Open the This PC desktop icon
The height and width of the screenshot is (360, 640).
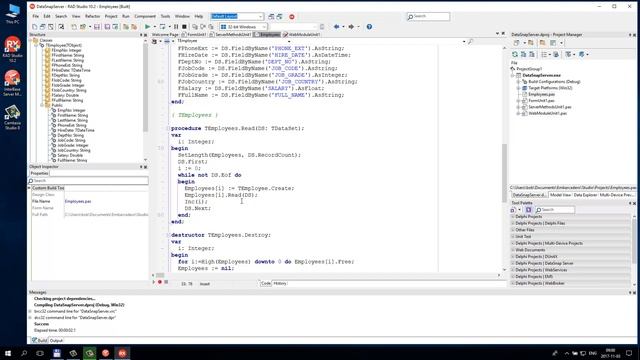pos(12,14)
